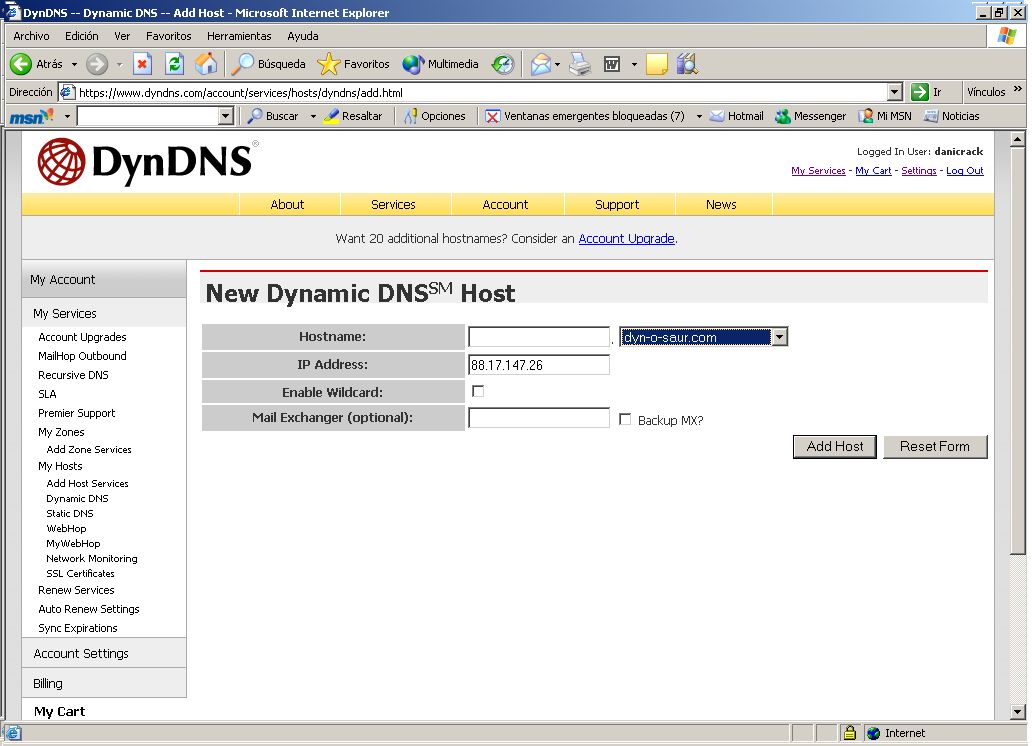Open the Archivo menu

tap(31, 36)
